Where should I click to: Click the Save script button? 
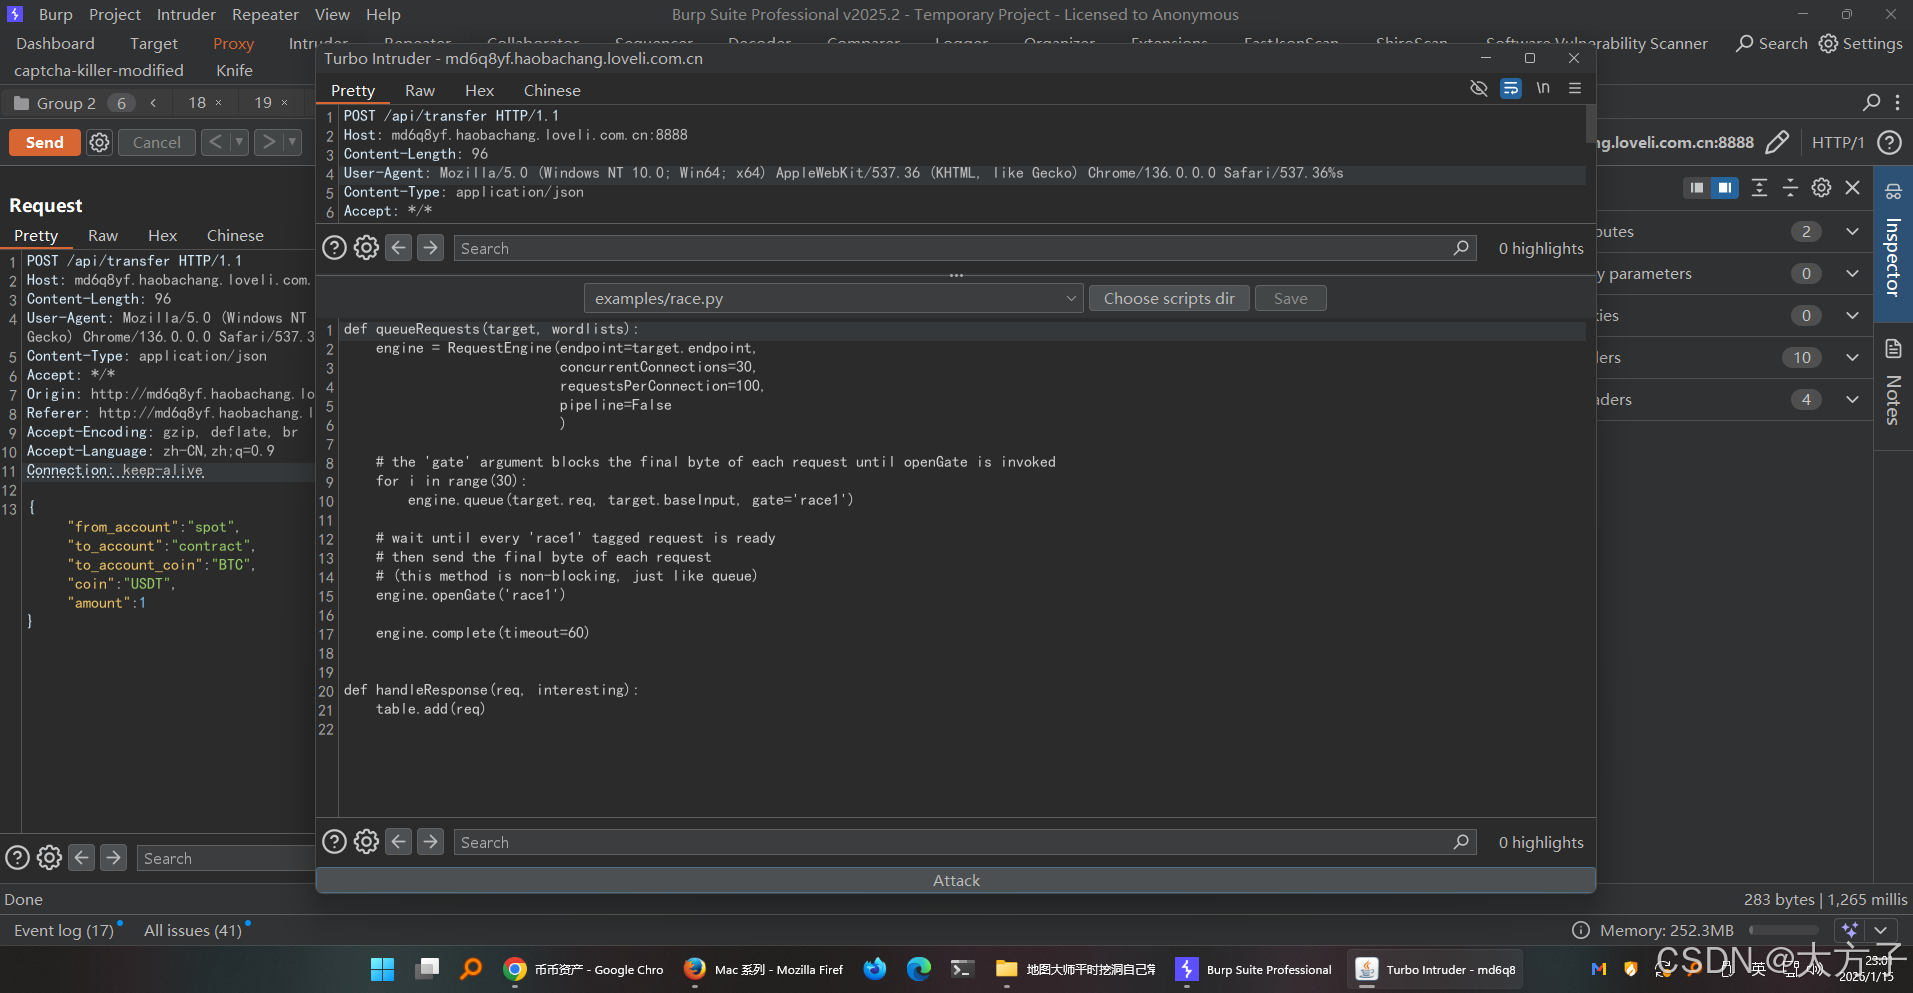pyautogui.click(x=1290, y=298)
